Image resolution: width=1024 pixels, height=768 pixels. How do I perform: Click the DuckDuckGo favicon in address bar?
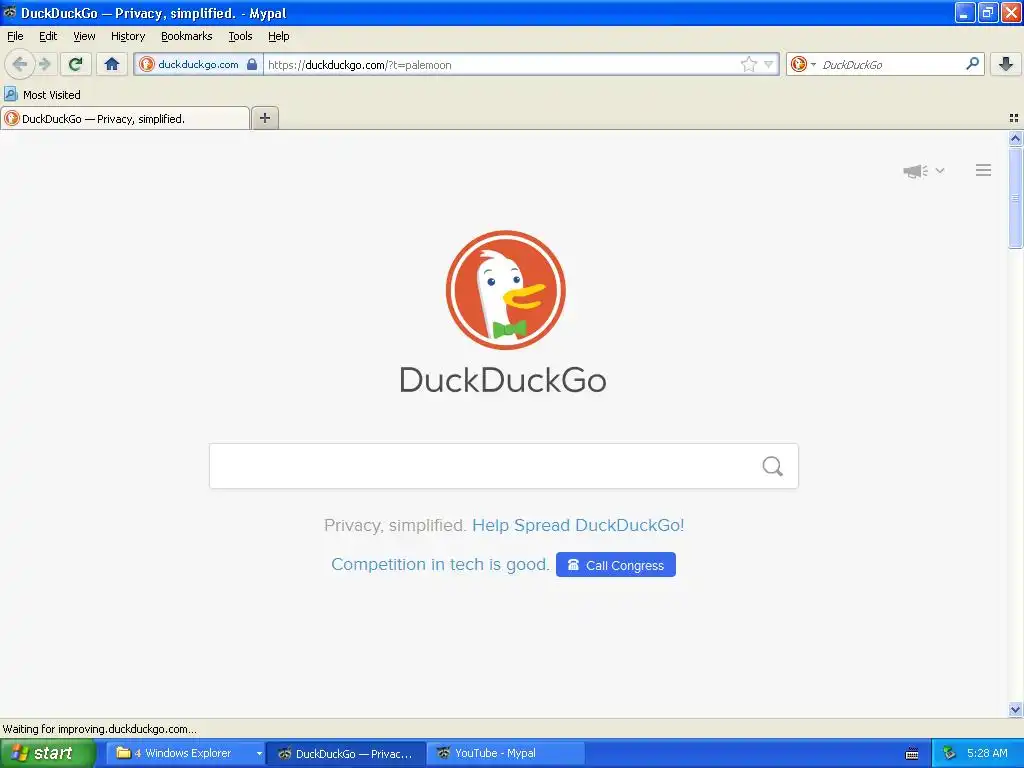pos(146,64)
